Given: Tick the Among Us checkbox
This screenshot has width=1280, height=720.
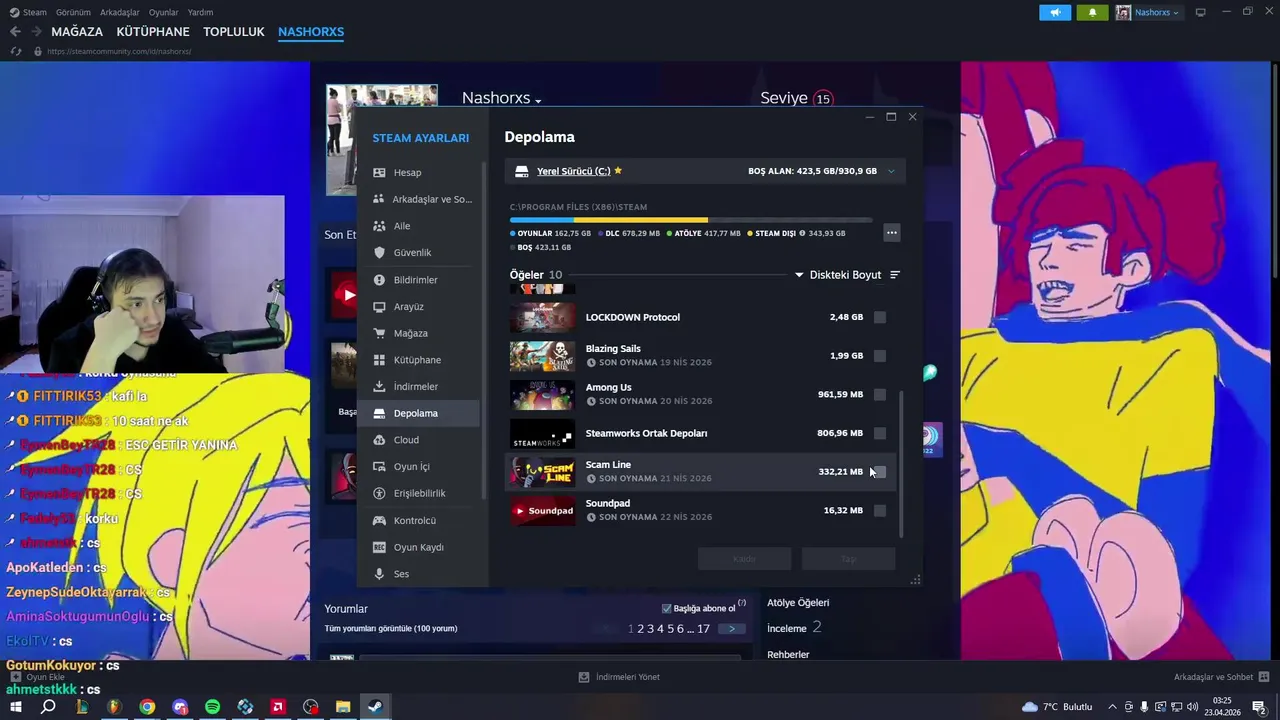Looking at the screenshot, I should [880, 395].
